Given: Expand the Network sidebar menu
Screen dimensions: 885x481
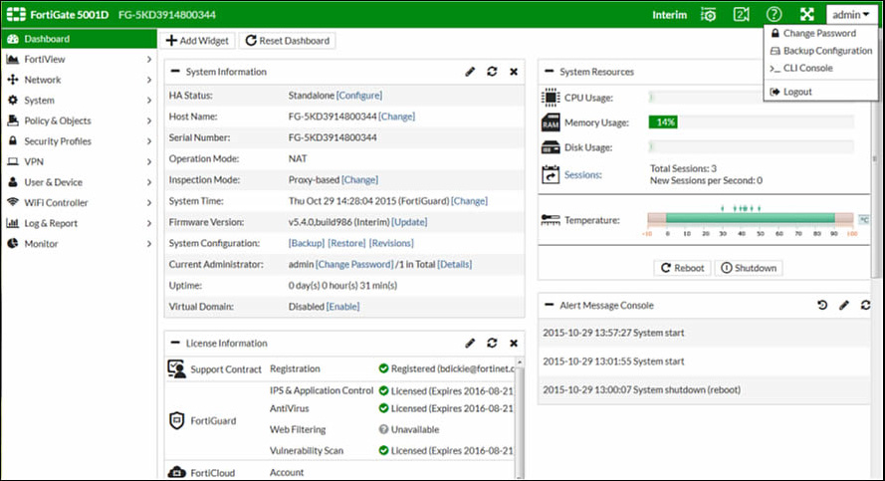Looking at the screenshot, I should point(78,80).
